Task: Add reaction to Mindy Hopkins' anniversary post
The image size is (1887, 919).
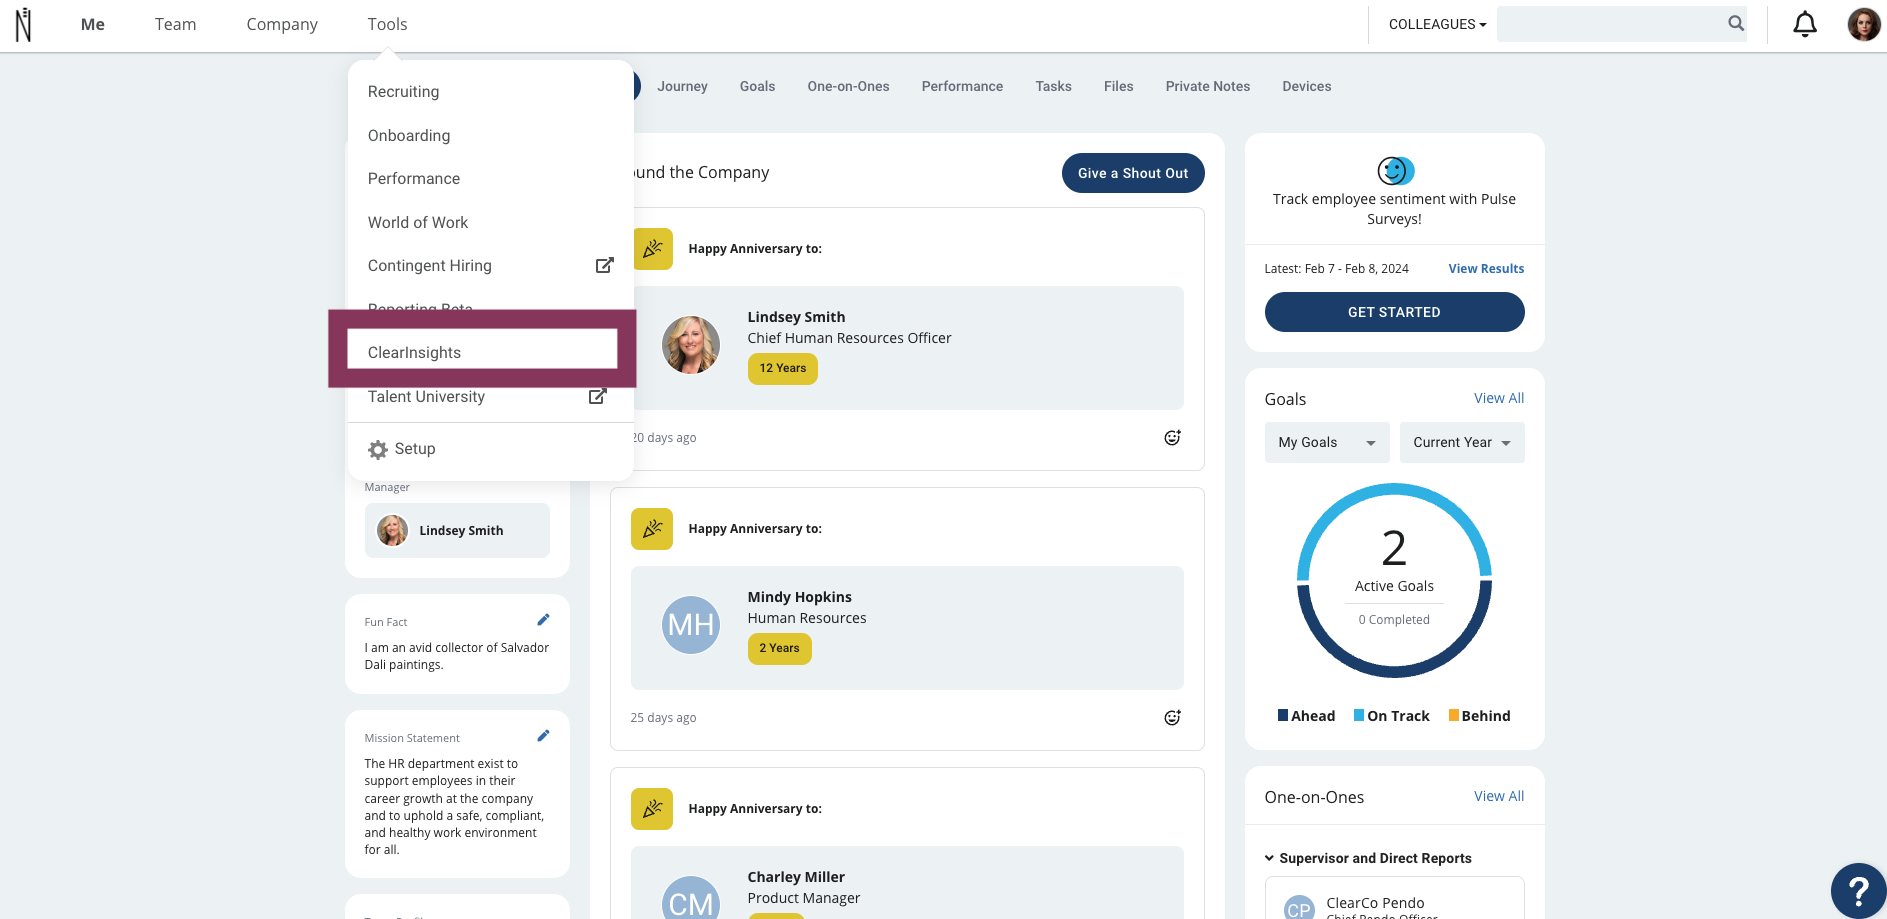Action: 1172,718
